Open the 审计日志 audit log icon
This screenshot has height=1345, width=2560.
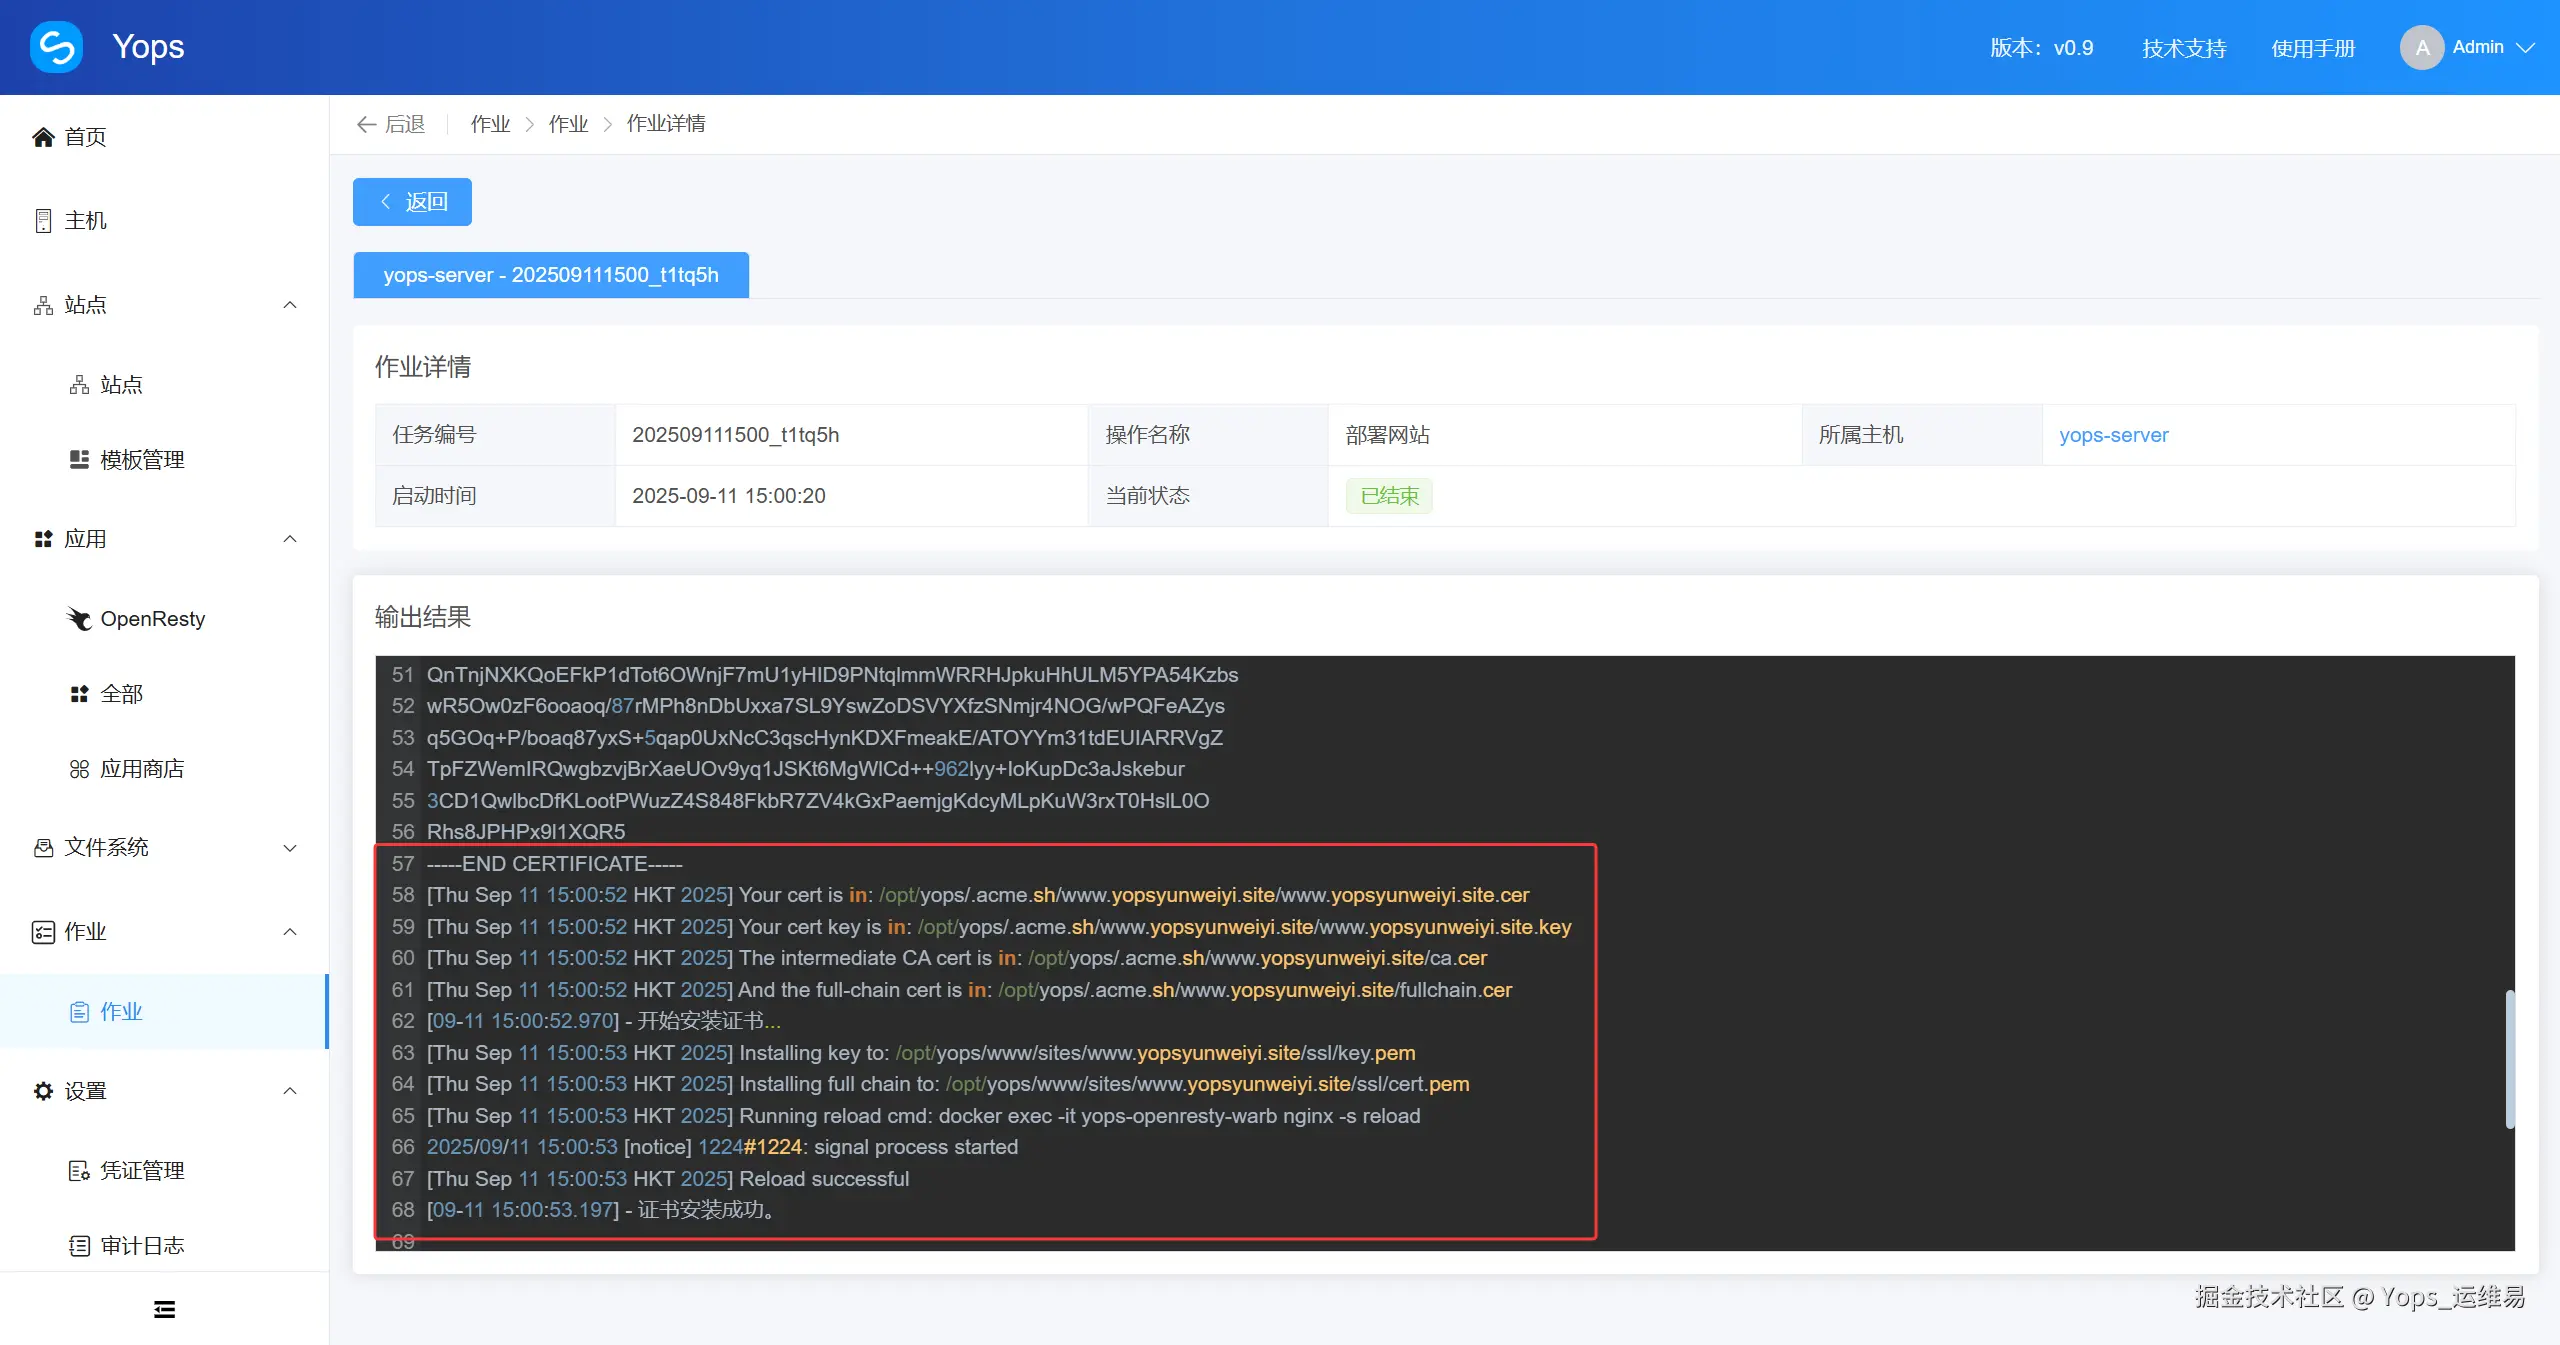click(79, 1246)
